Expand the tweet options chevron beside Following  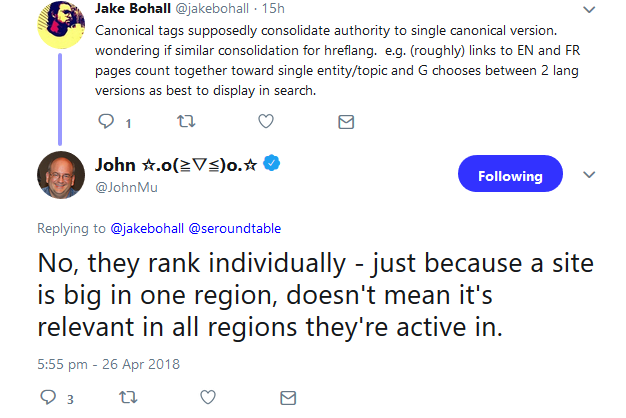(x=589, y=175)
